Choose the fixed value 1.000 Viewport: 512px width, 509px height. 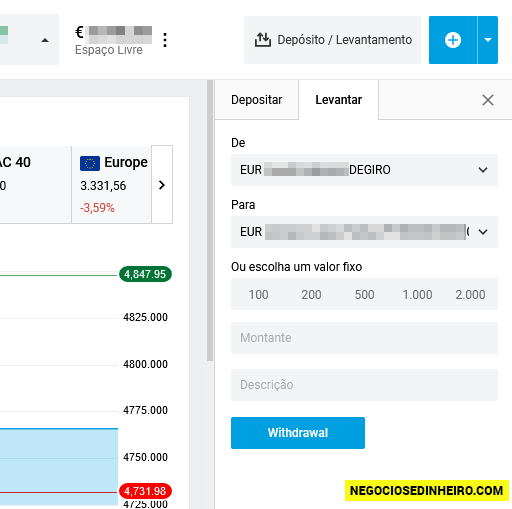point(417,294)
